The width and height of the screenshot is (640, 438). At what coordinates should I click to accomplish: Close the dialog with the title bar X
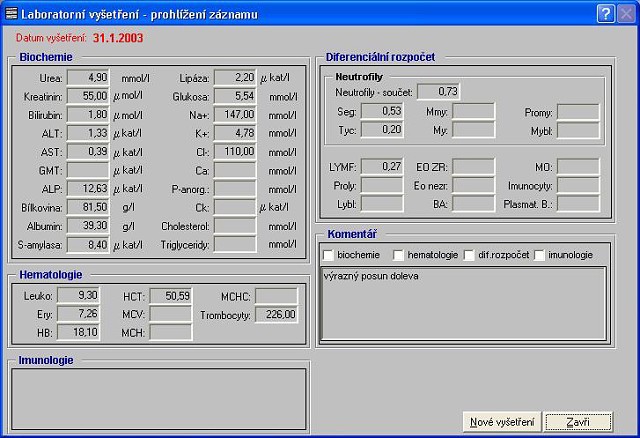[x=626, y=14]
